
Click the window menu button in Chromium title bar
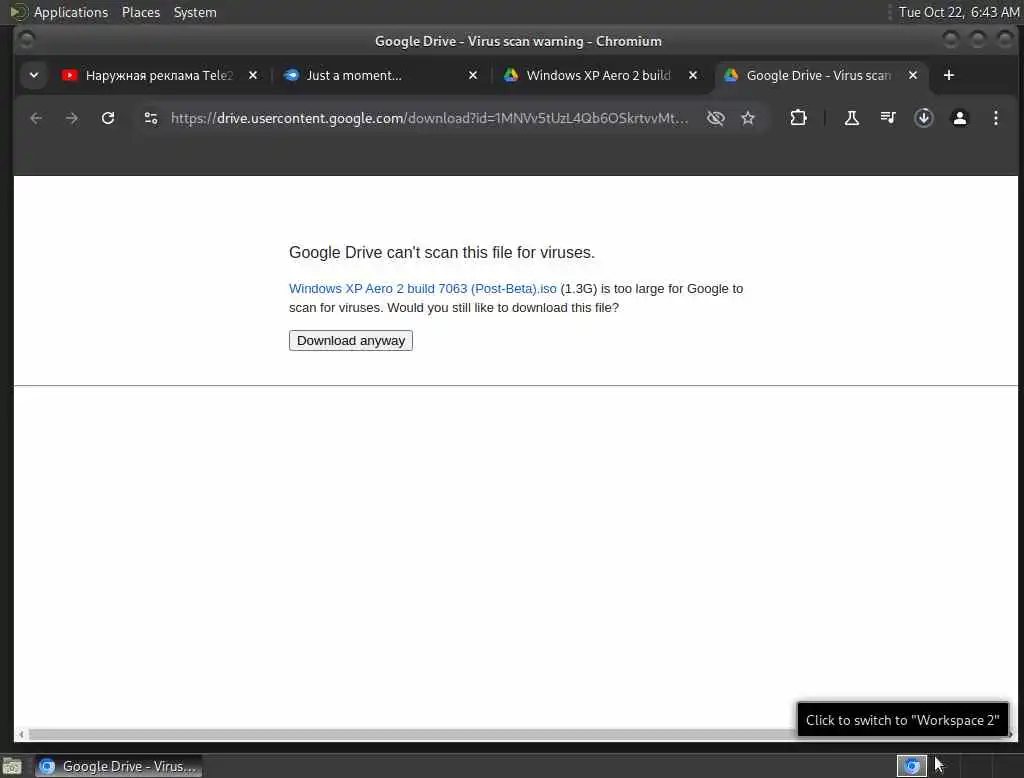point(26,41)
